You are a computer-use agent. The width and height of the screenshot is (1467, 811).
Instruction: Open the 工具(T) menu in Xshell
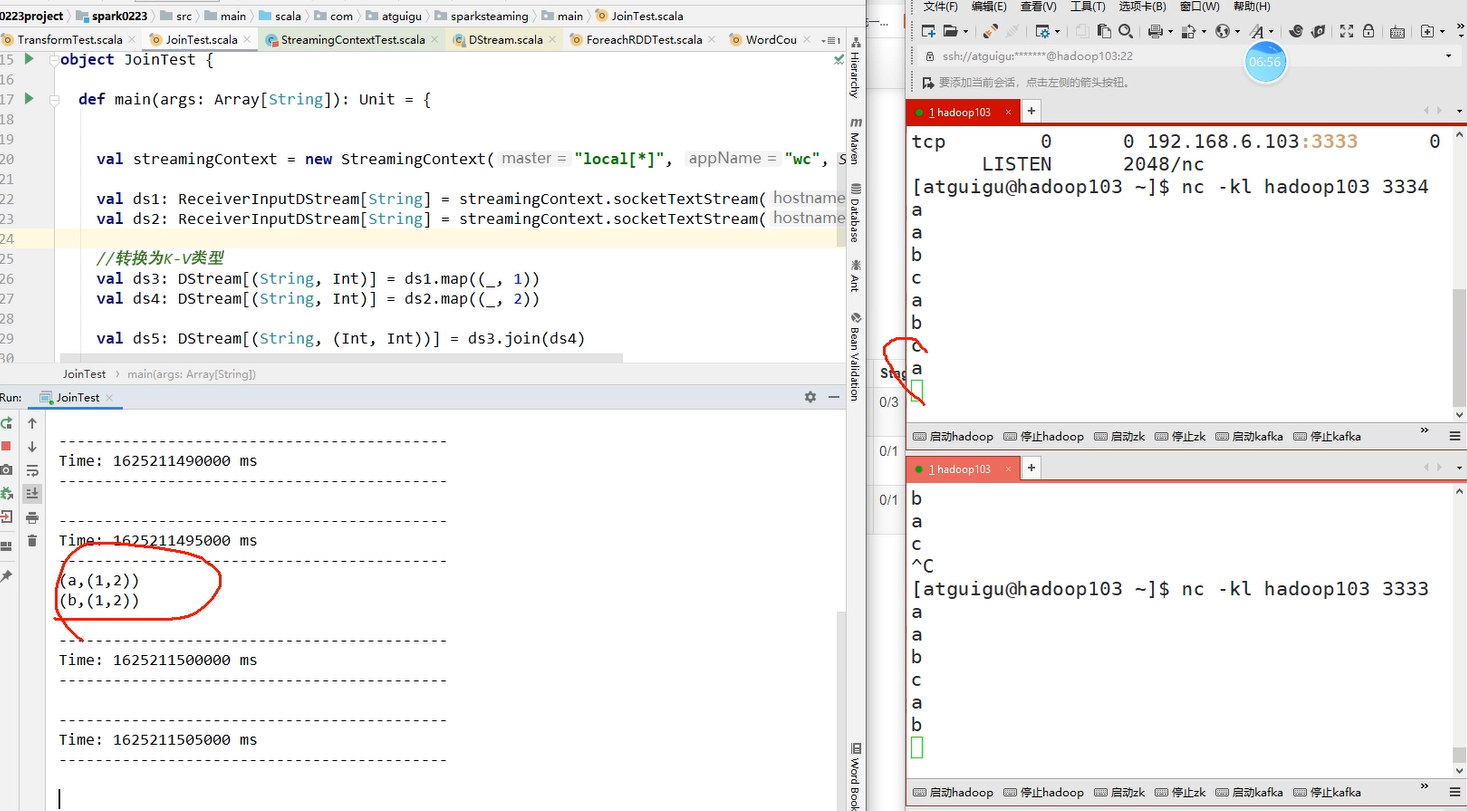pos(1087,6)
